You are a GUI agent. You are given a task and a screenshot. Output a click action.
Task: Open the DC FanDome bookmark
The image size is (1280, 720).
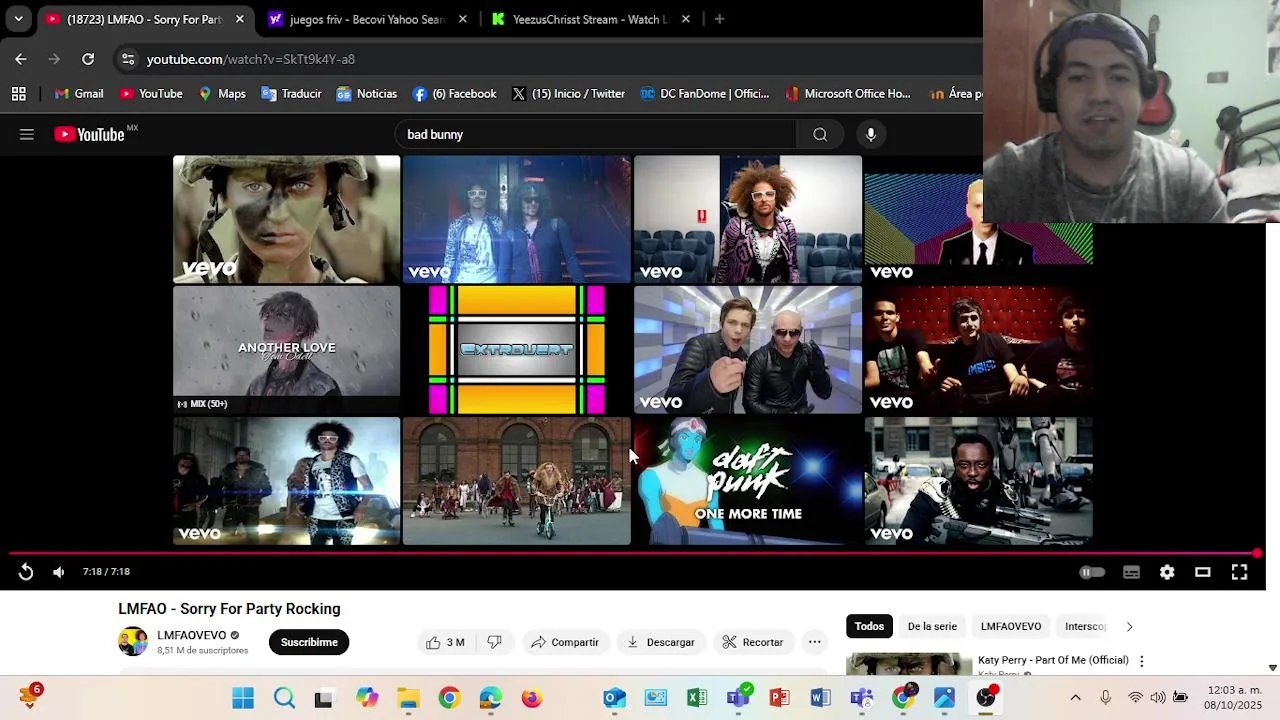[x=705, y=93]
